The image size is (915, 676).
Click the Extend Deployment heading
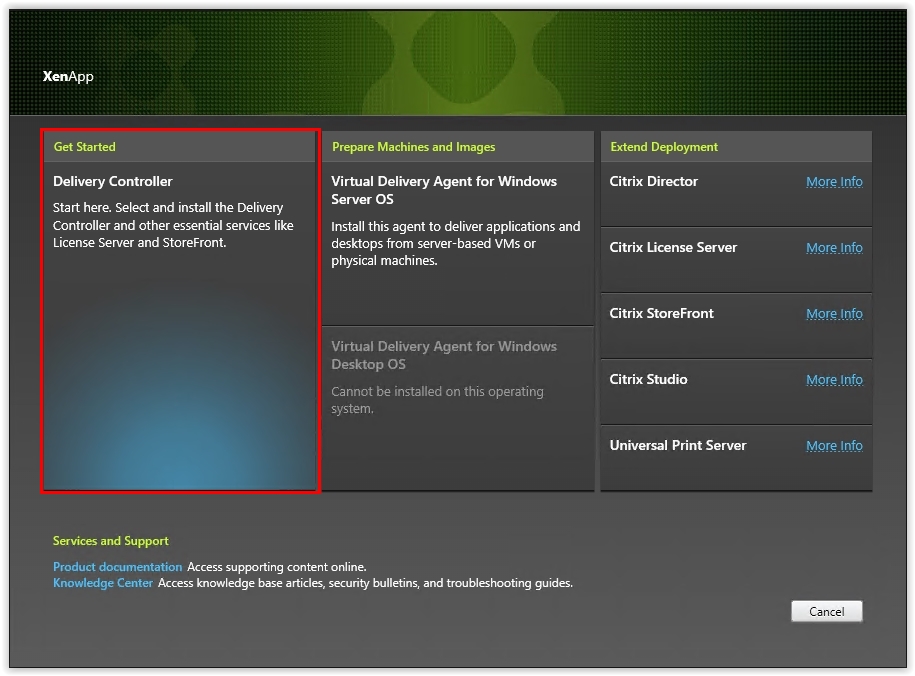point(664,147)
